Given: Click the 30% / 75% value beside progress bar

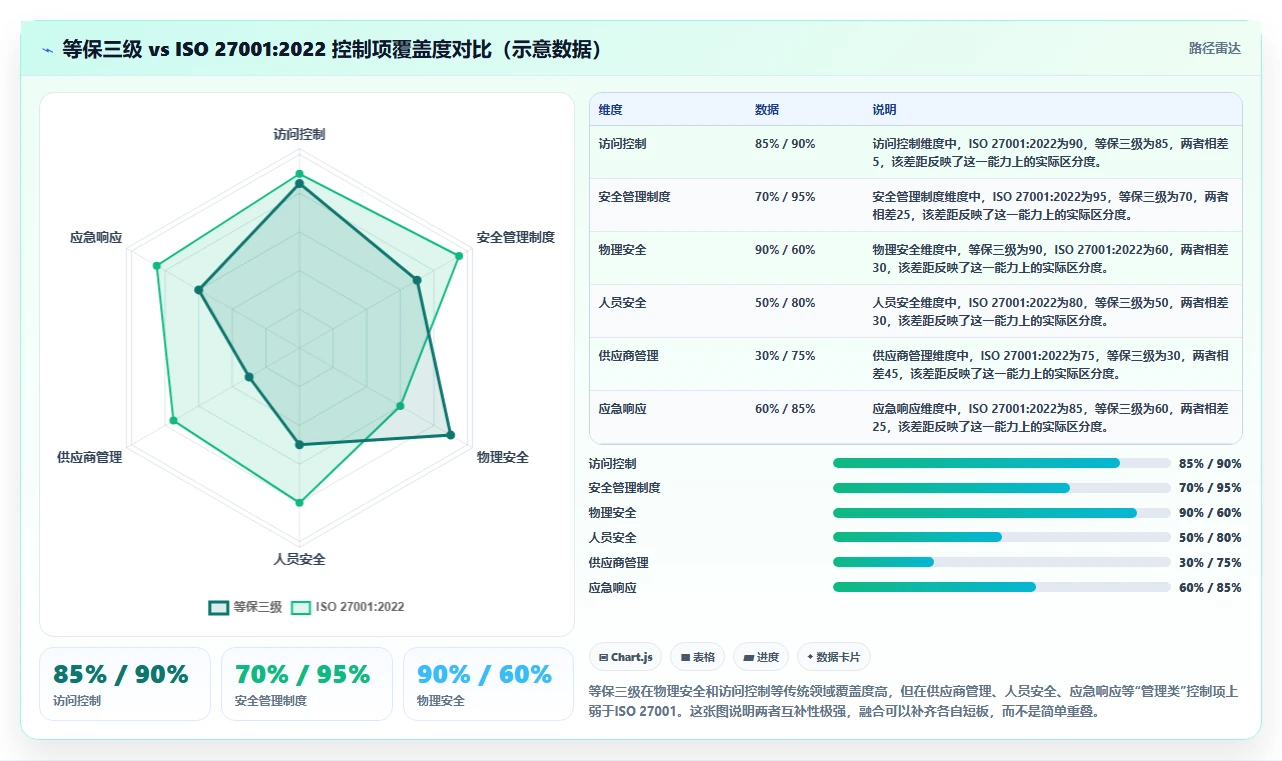Looking at the screenshot, I should pyautogui.click(x=1210, y=563).
